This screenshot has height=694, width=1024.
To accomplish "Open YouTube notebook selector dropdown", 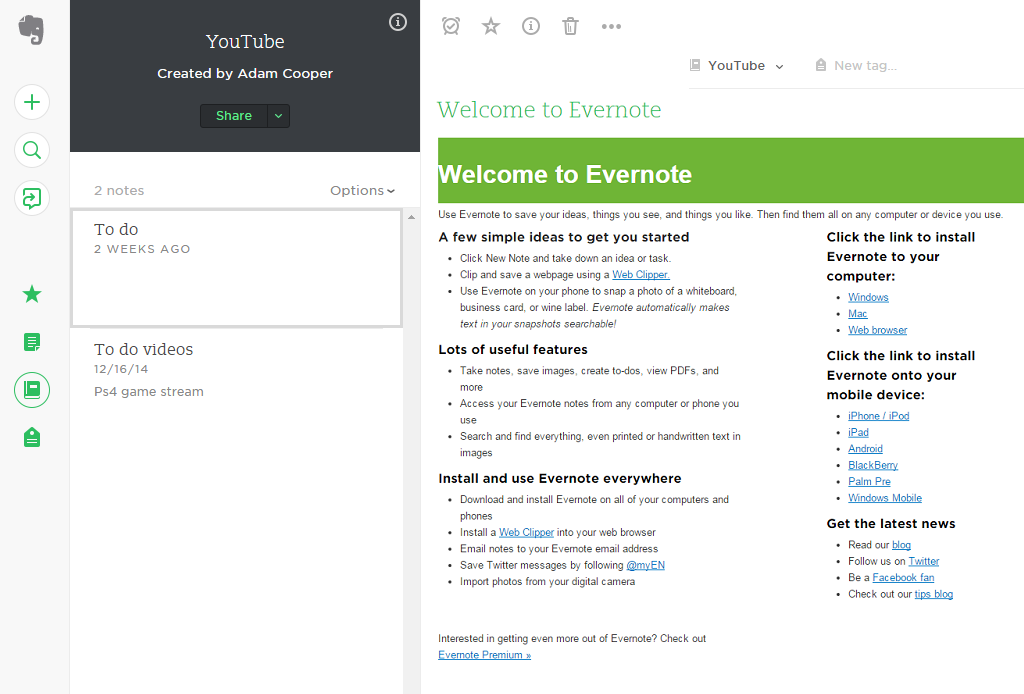I will click(x=746, y=66).
